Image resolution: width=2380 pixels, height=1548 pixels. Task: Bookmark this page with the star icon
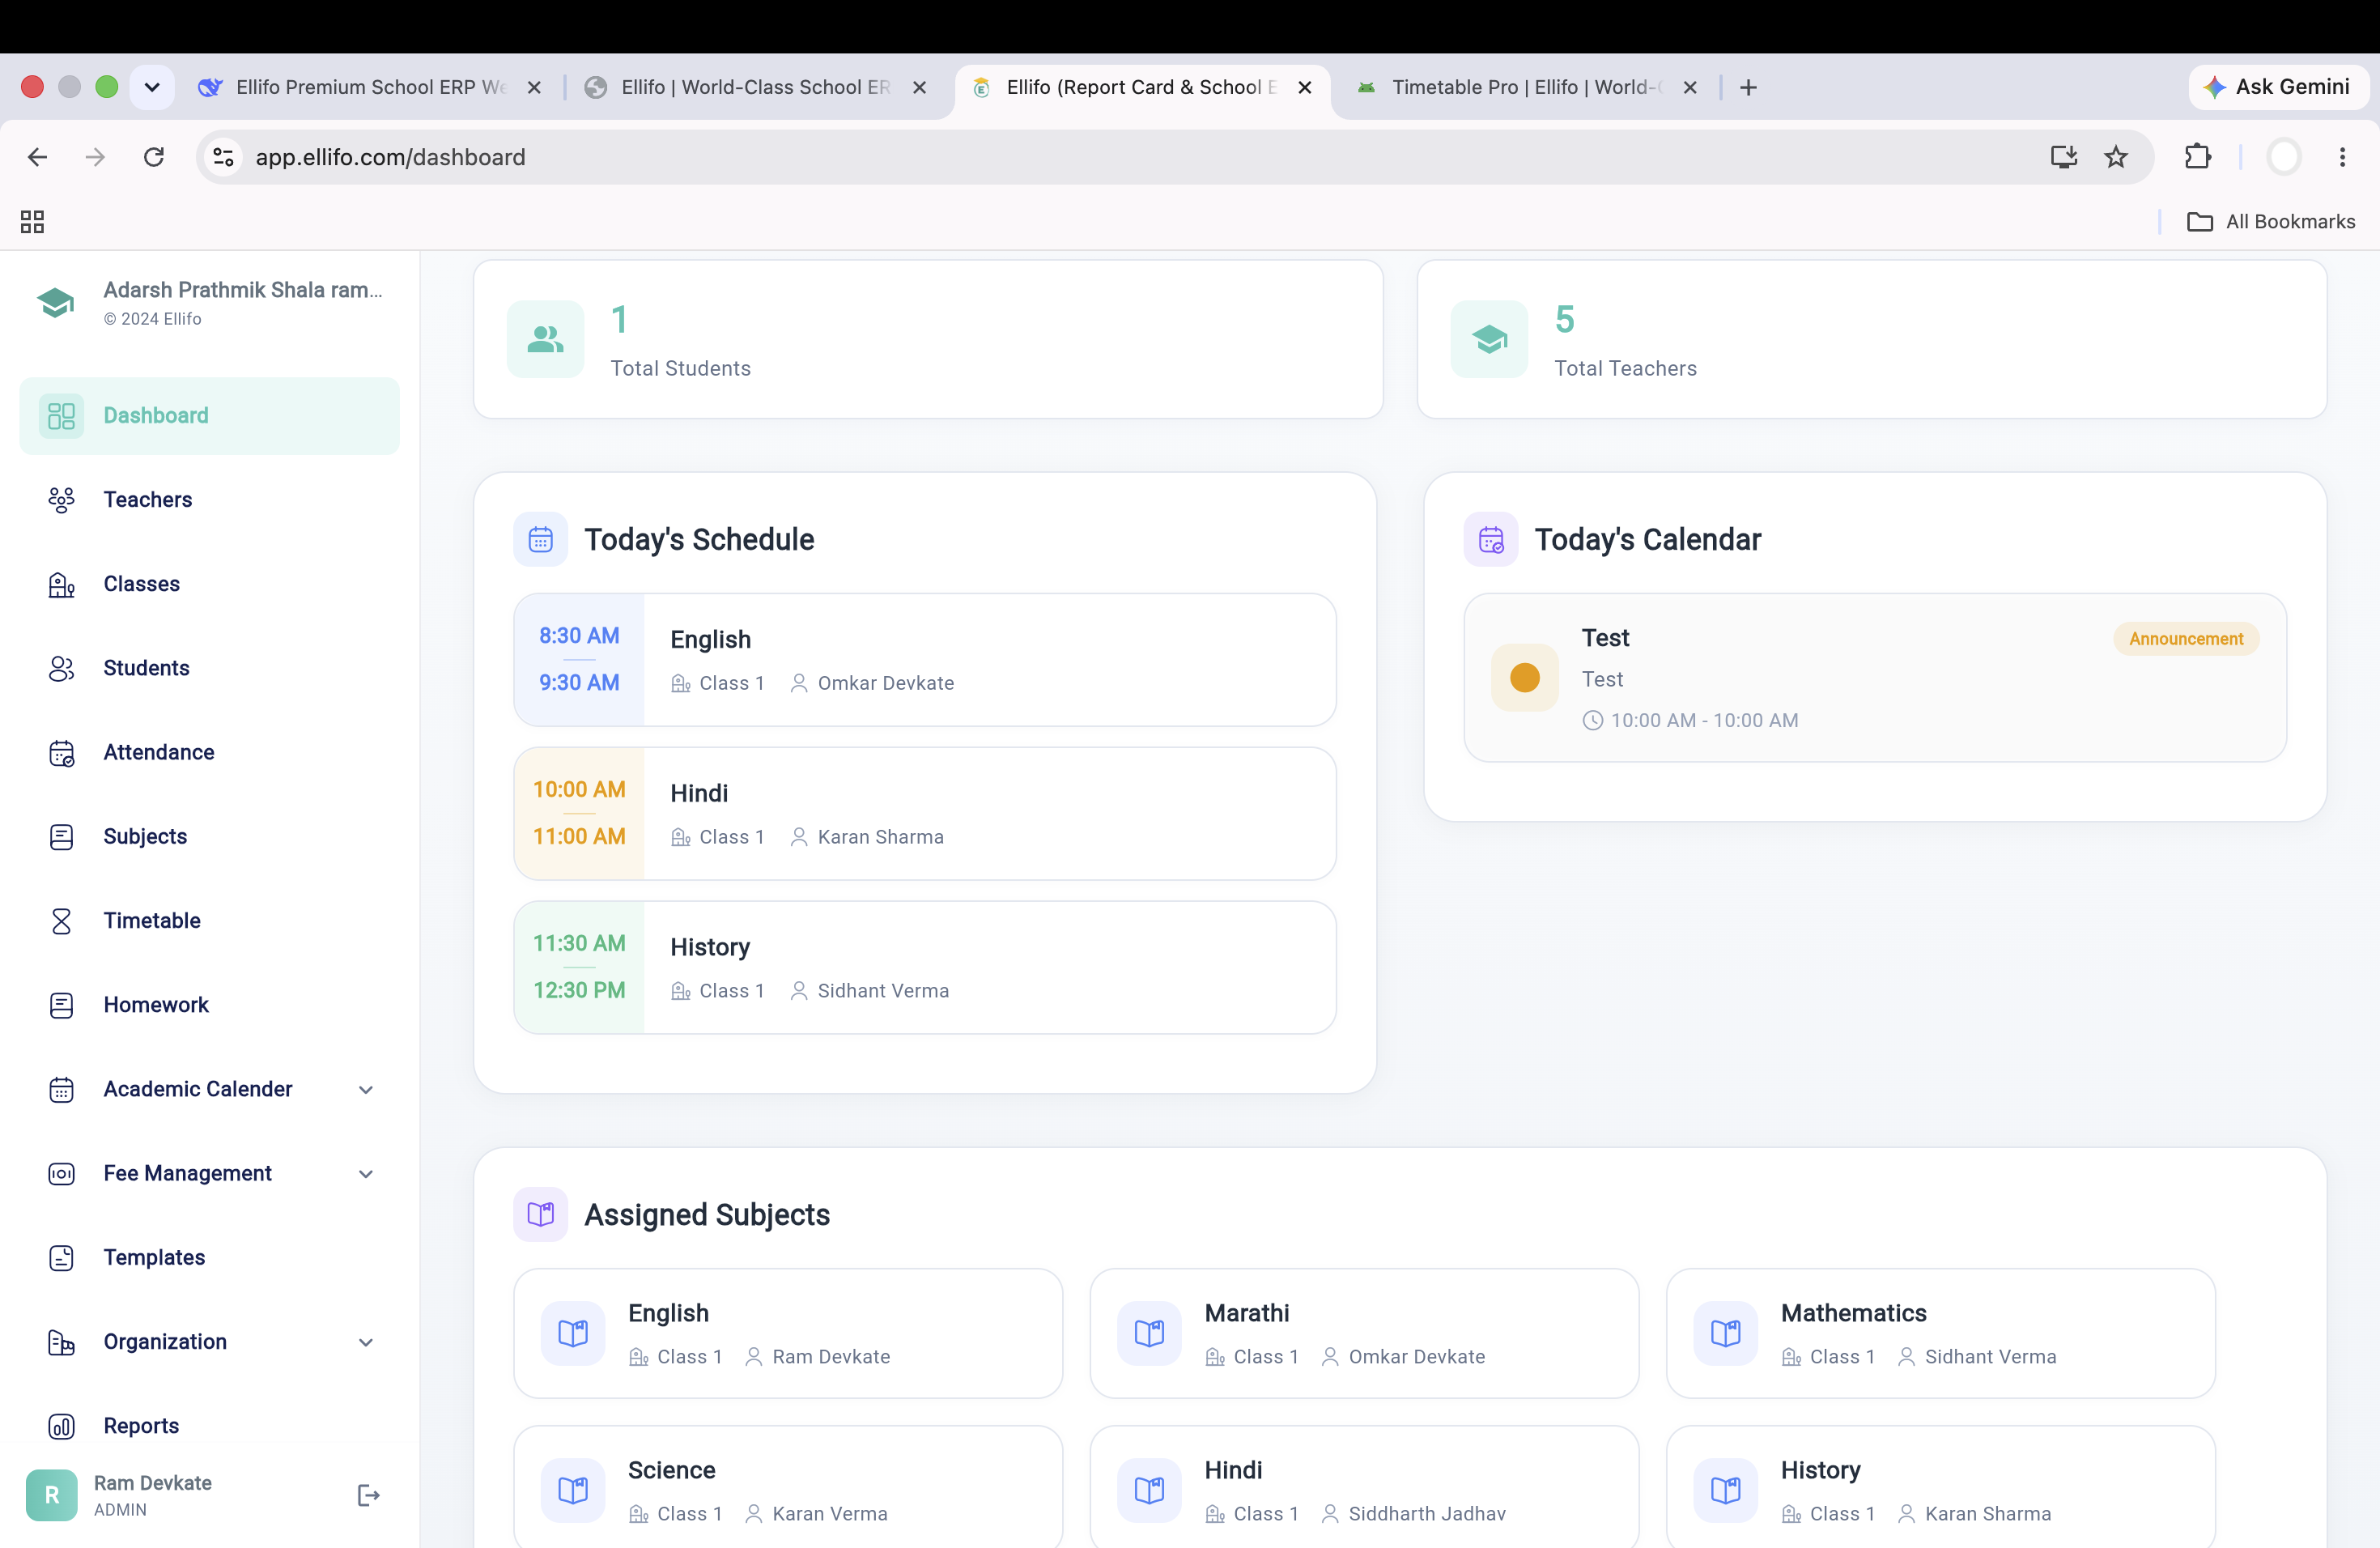[2116, 157]
